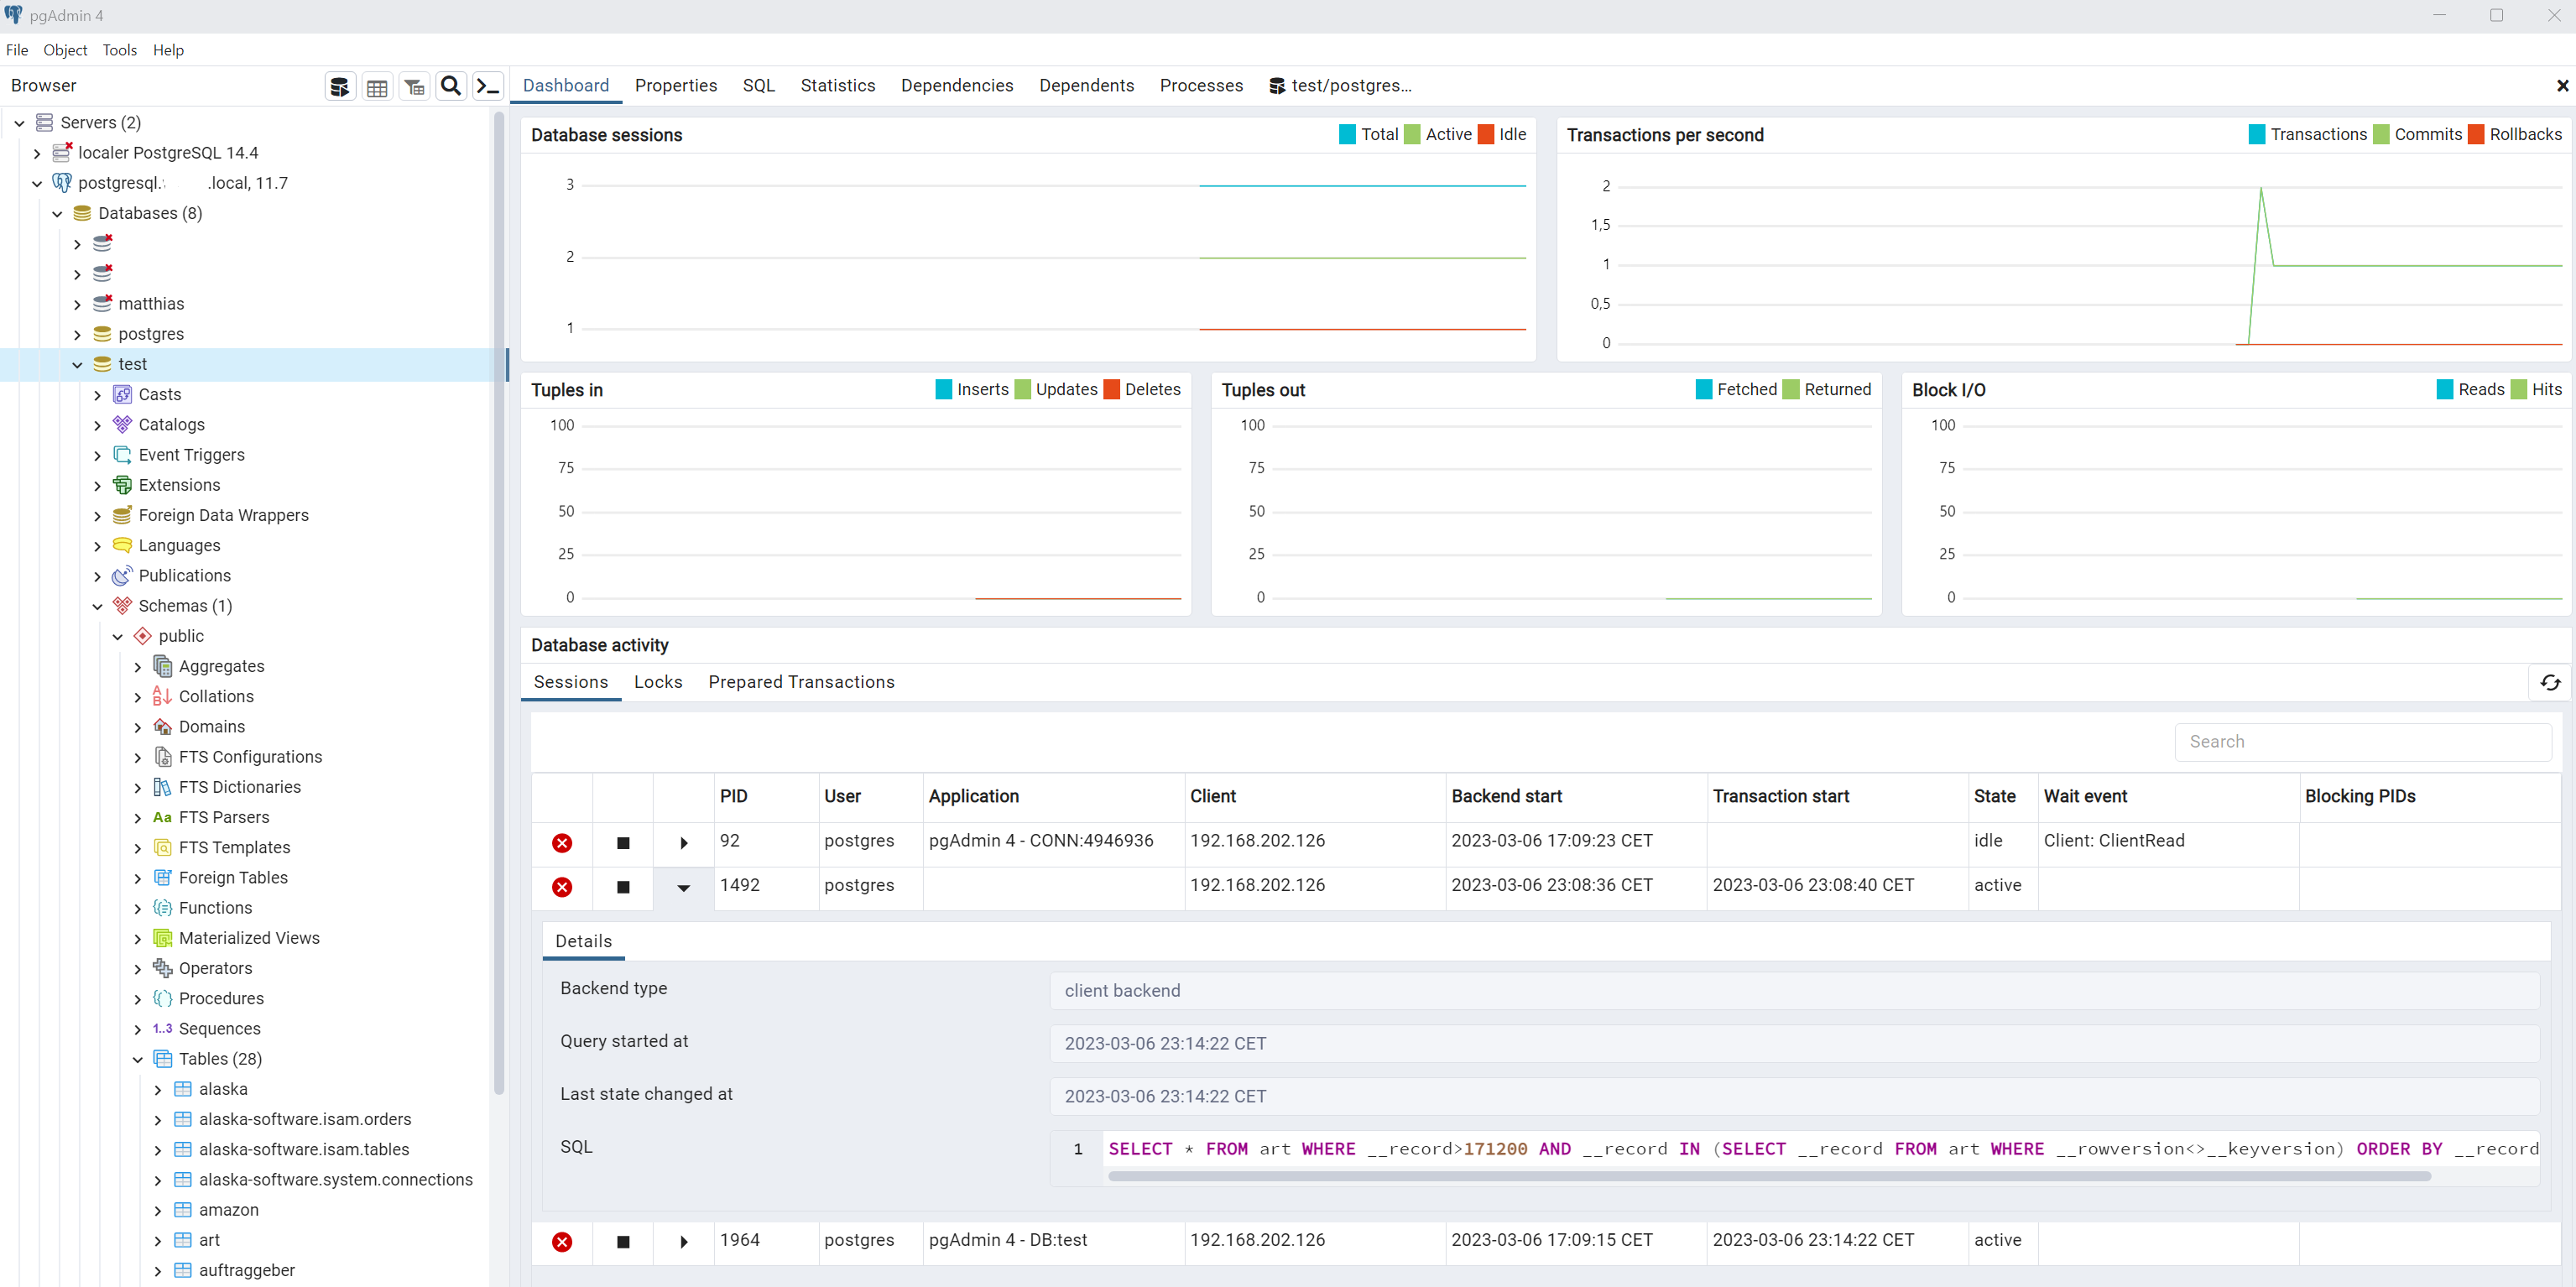Open the Prepared Transactions tab
Screen dimensions: 2576x1287
click(801, 682)
